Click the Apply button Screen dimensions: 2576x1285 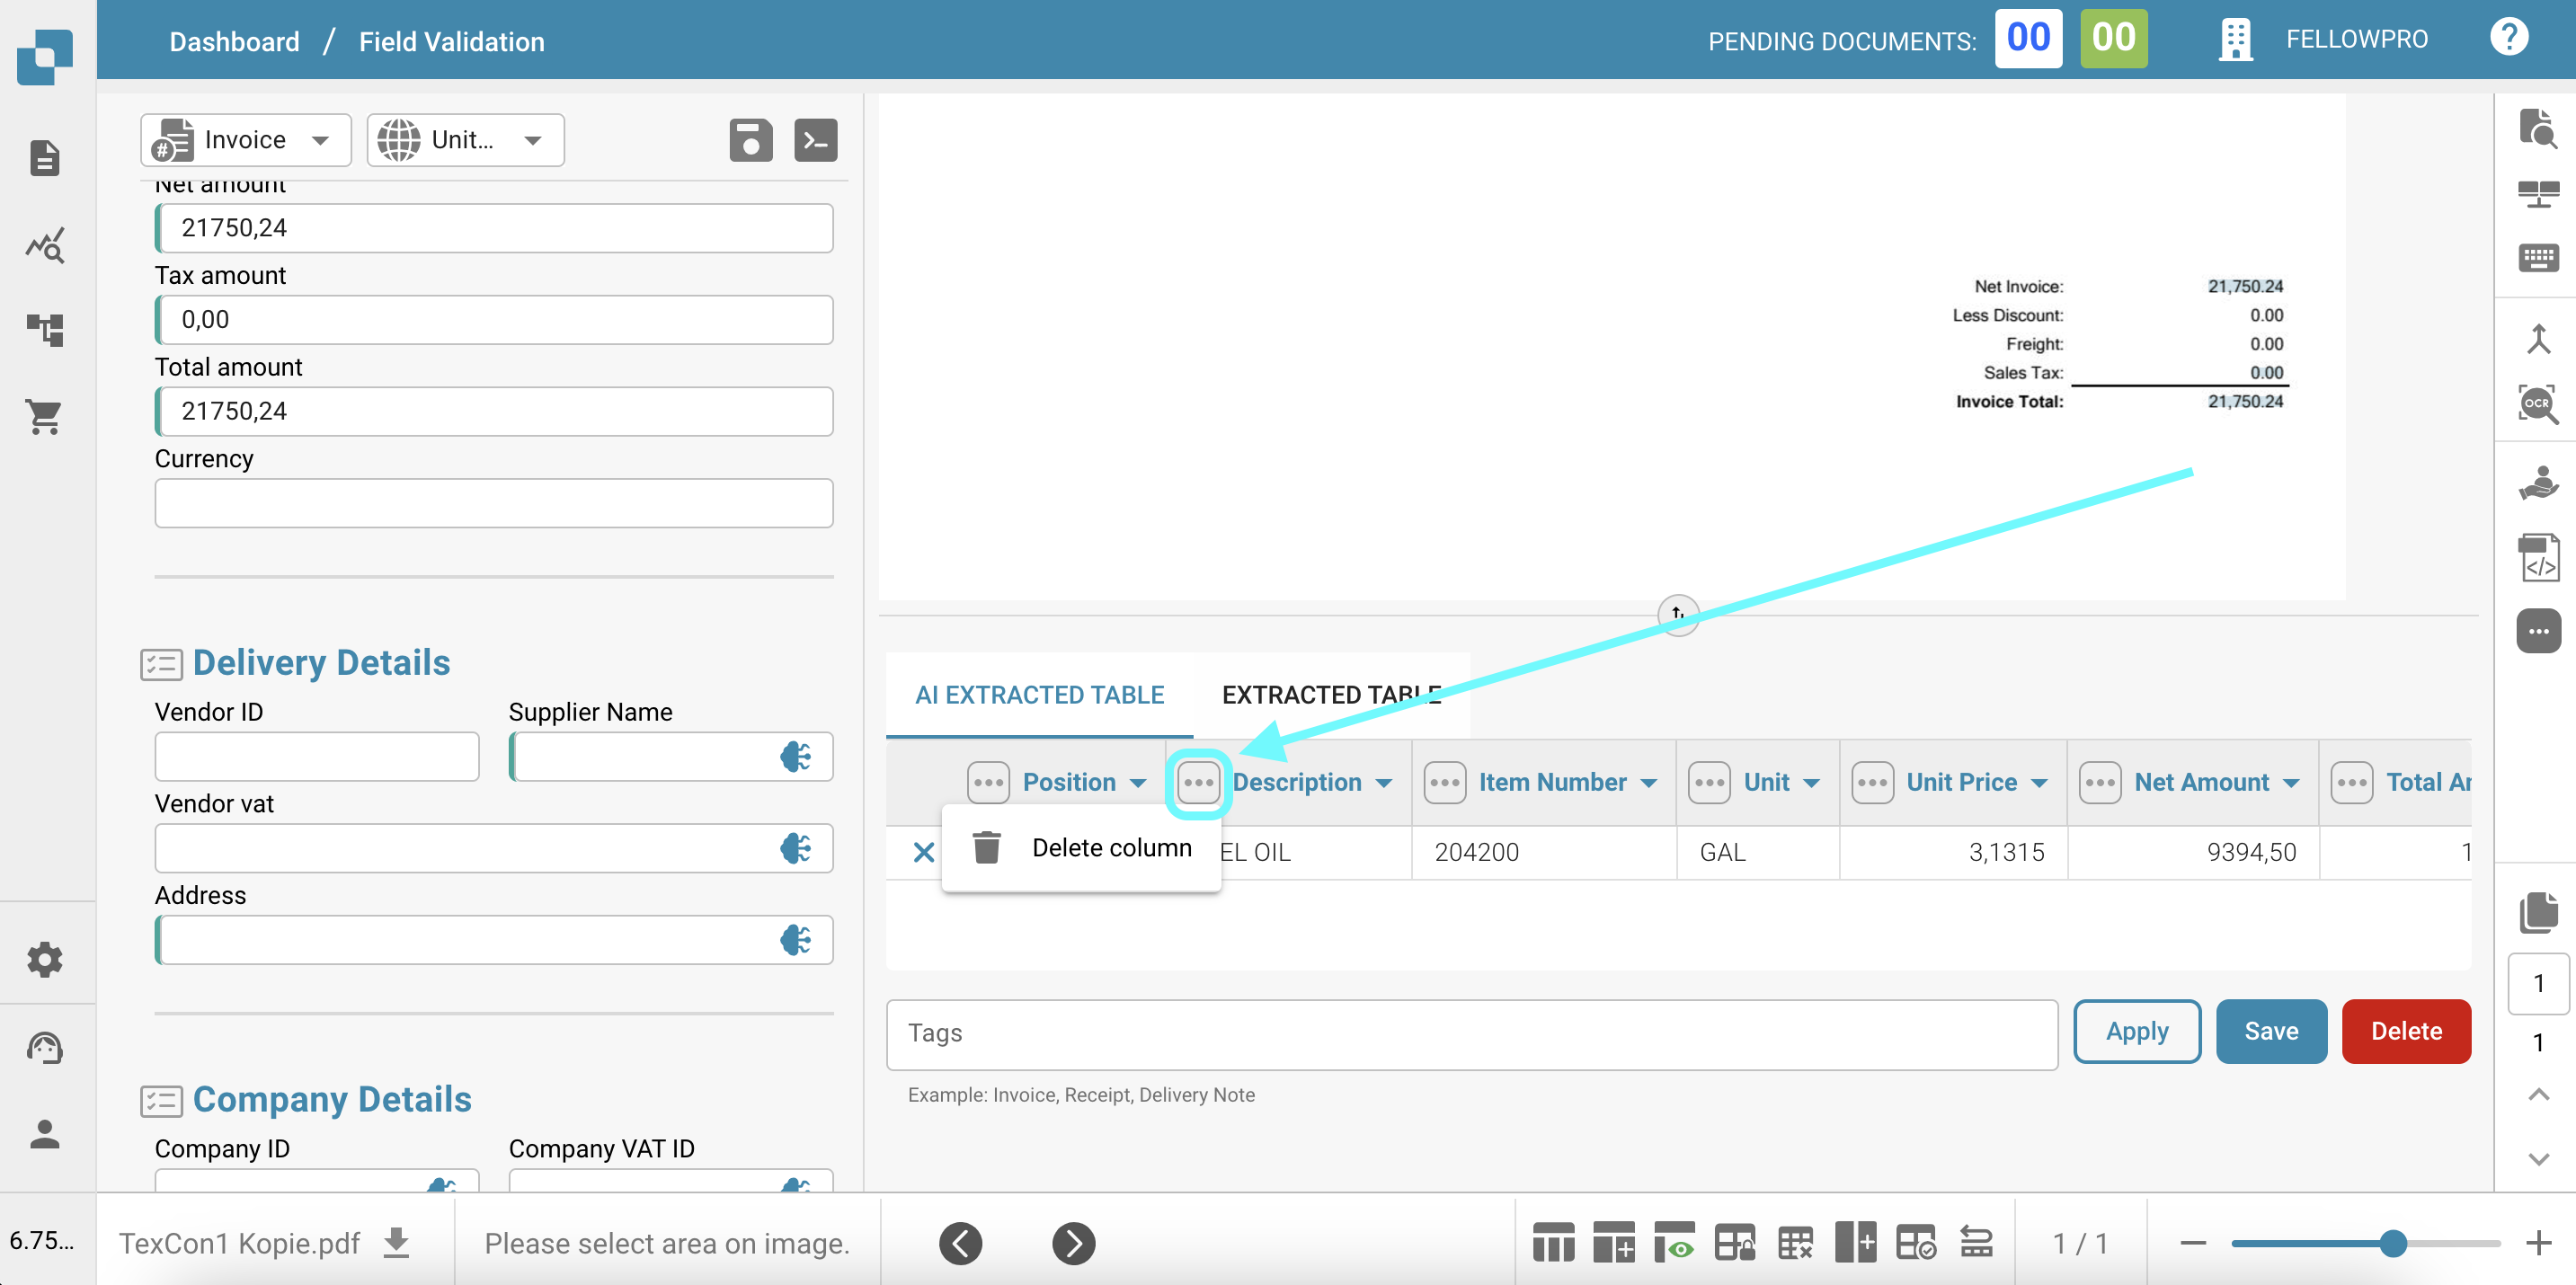click(x=2136, y=1031)
